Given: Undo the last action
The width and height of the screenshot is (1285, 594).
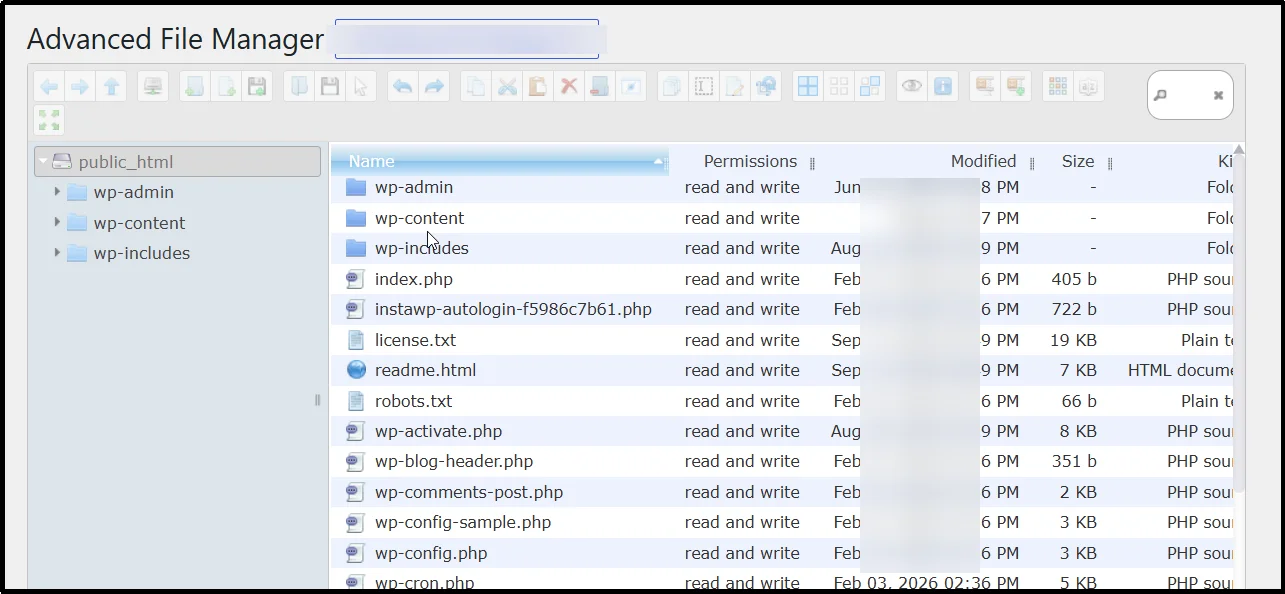Looking at the screenshot, I should pos(402,87).
